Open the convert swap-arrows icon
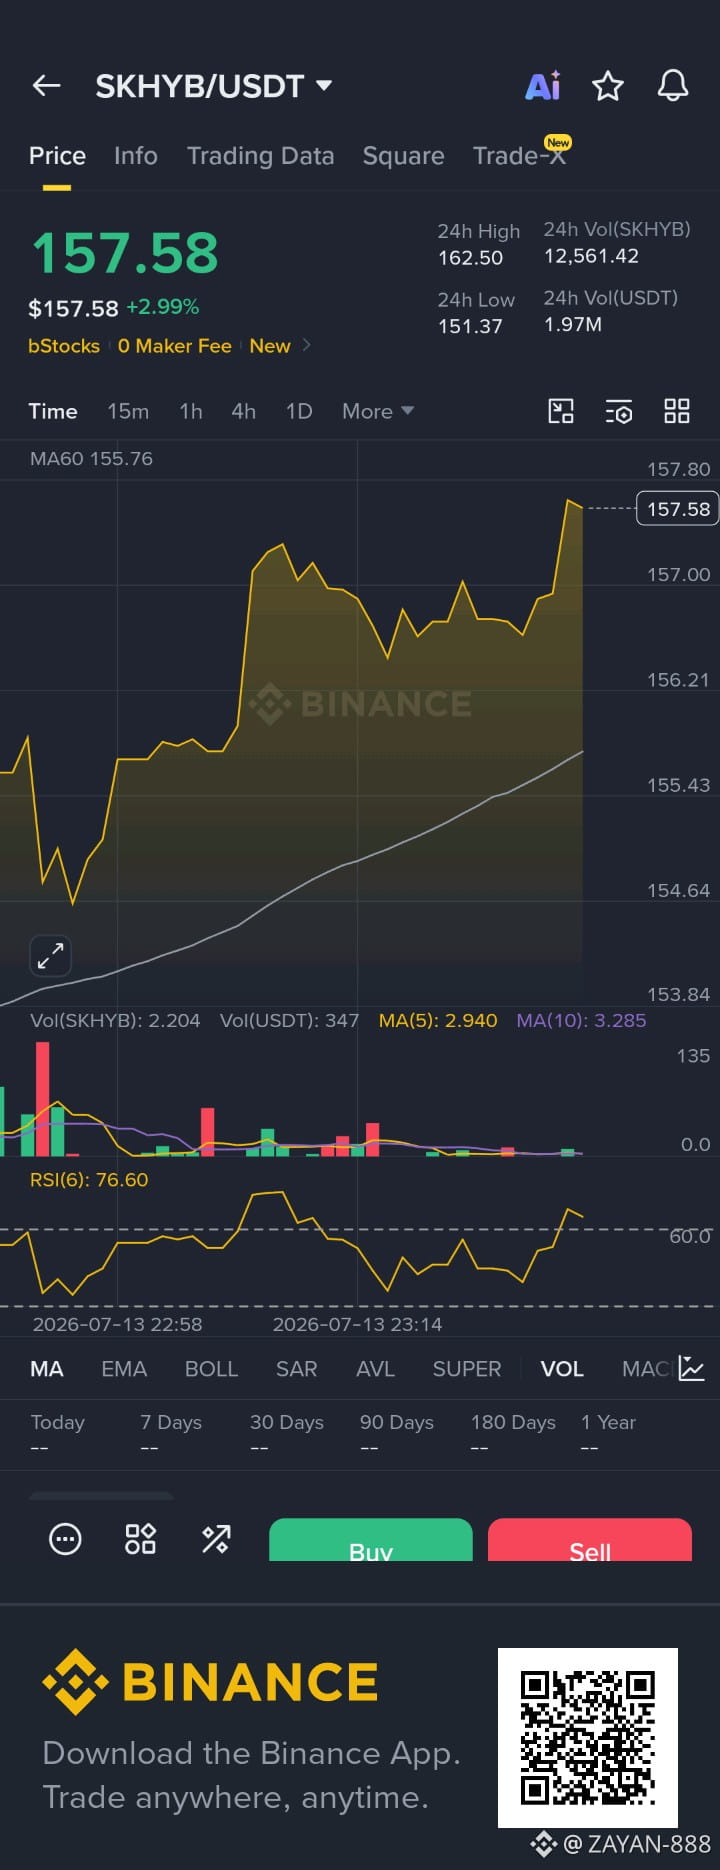This screenshot has width=720, height=1870. click(x=216, y=1539)
